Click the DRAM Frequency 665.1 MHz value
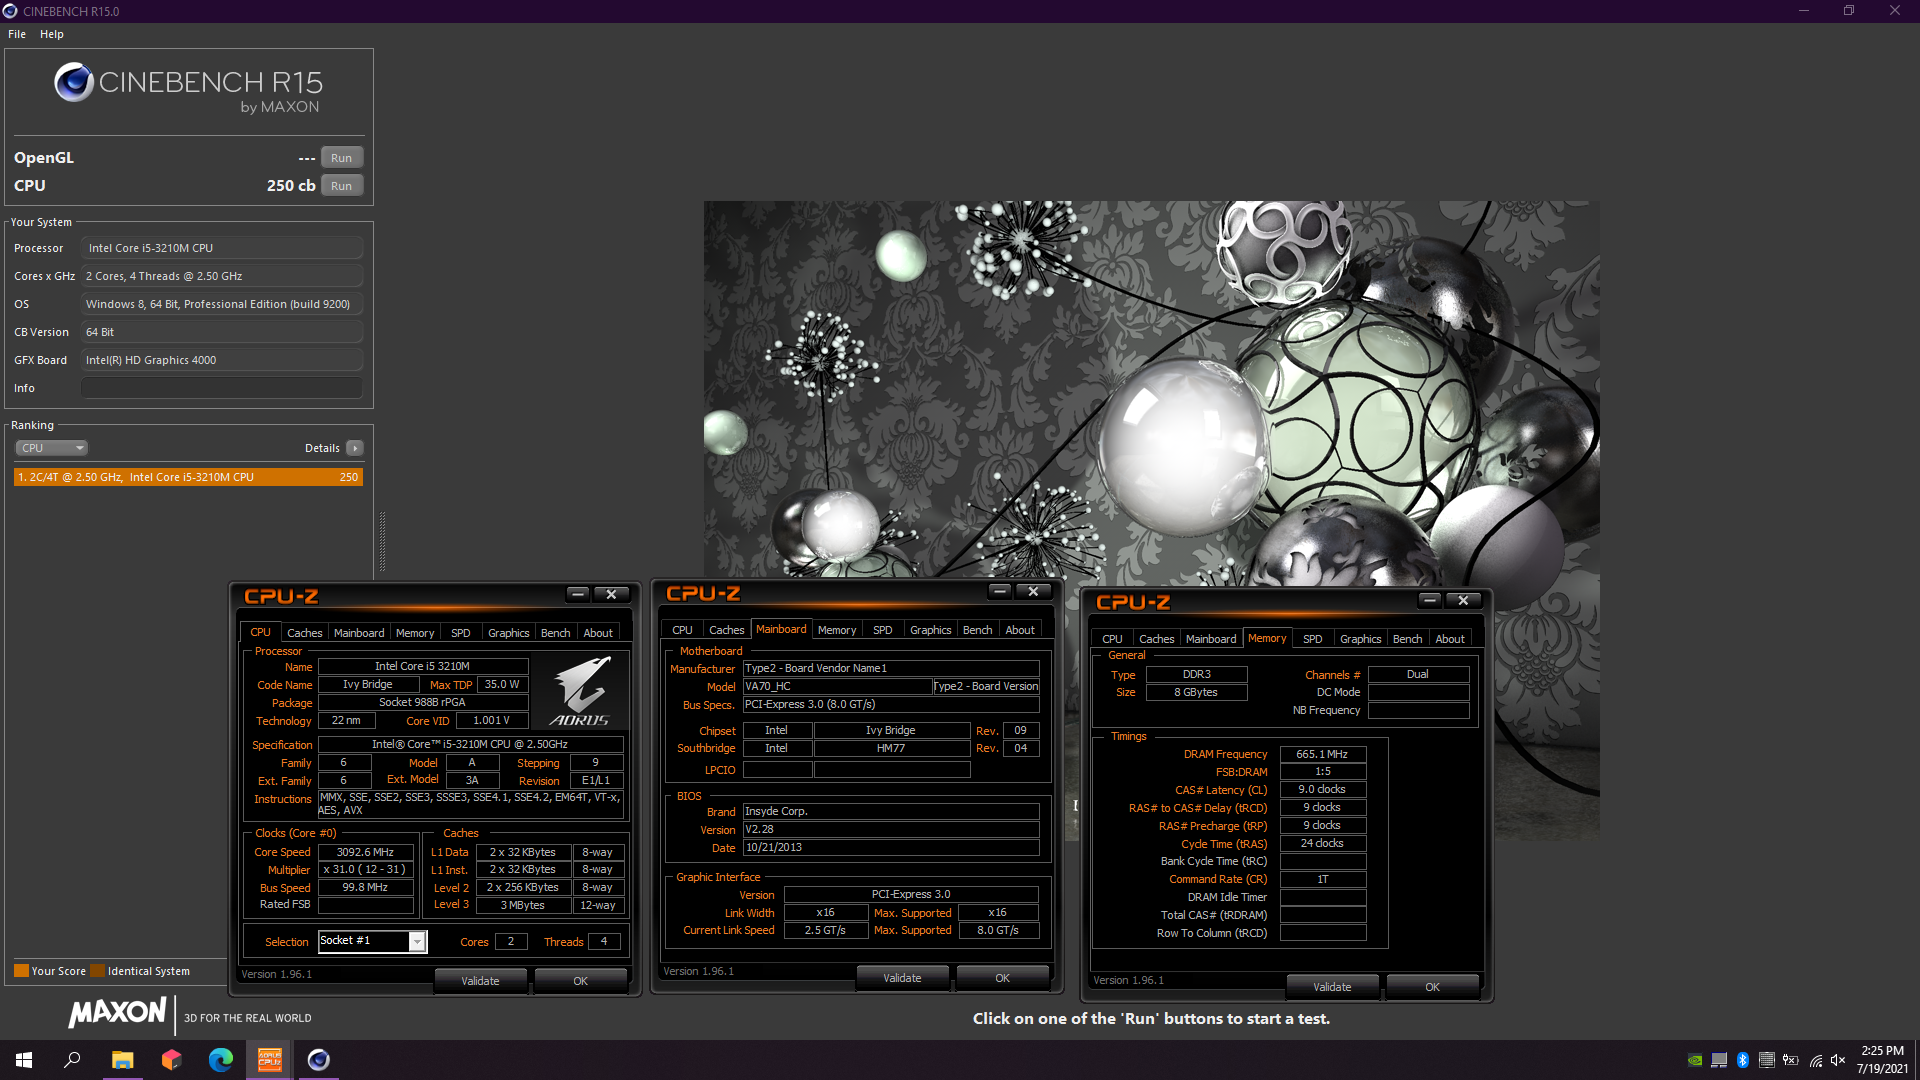The image size is (1920, 1080). pos(1322,754)
